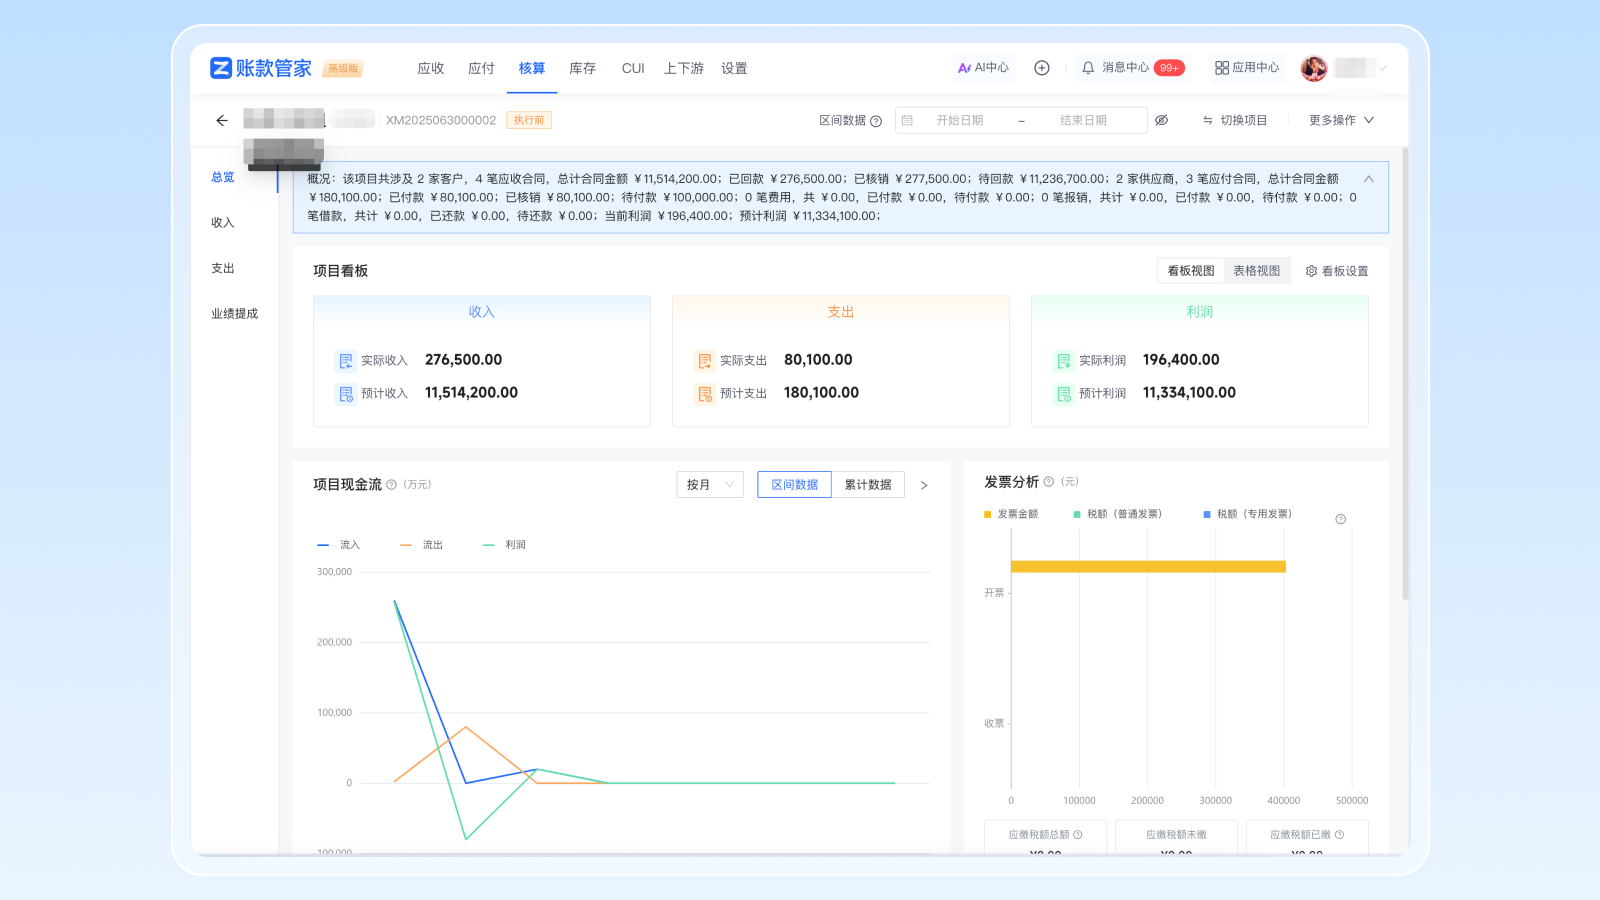The image size is (1600, 900).
Task: Open 消息中心 notification bell
Action: [1088, 68]
